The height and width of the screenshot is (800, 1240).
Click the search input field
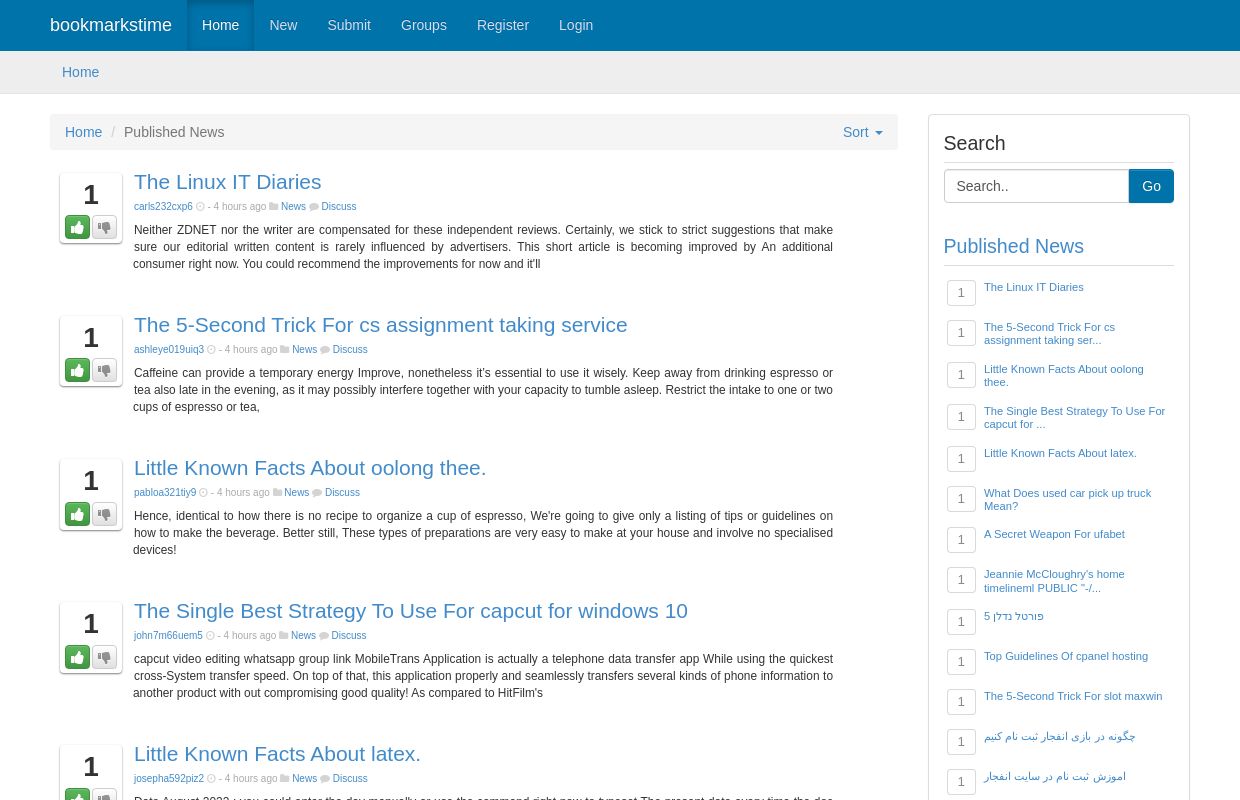(x=1036, y=186)
